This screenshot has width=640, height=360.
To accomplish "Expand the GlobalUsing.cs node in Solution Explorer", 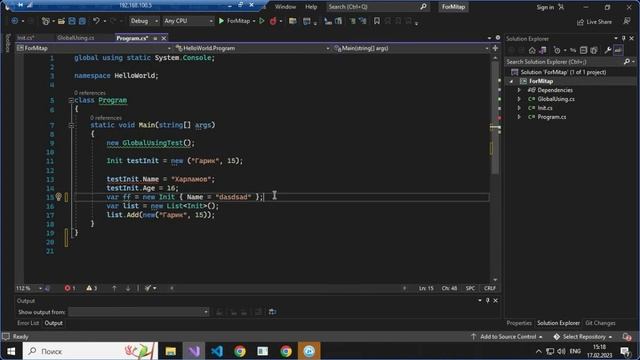I will (x=519, y=99).
